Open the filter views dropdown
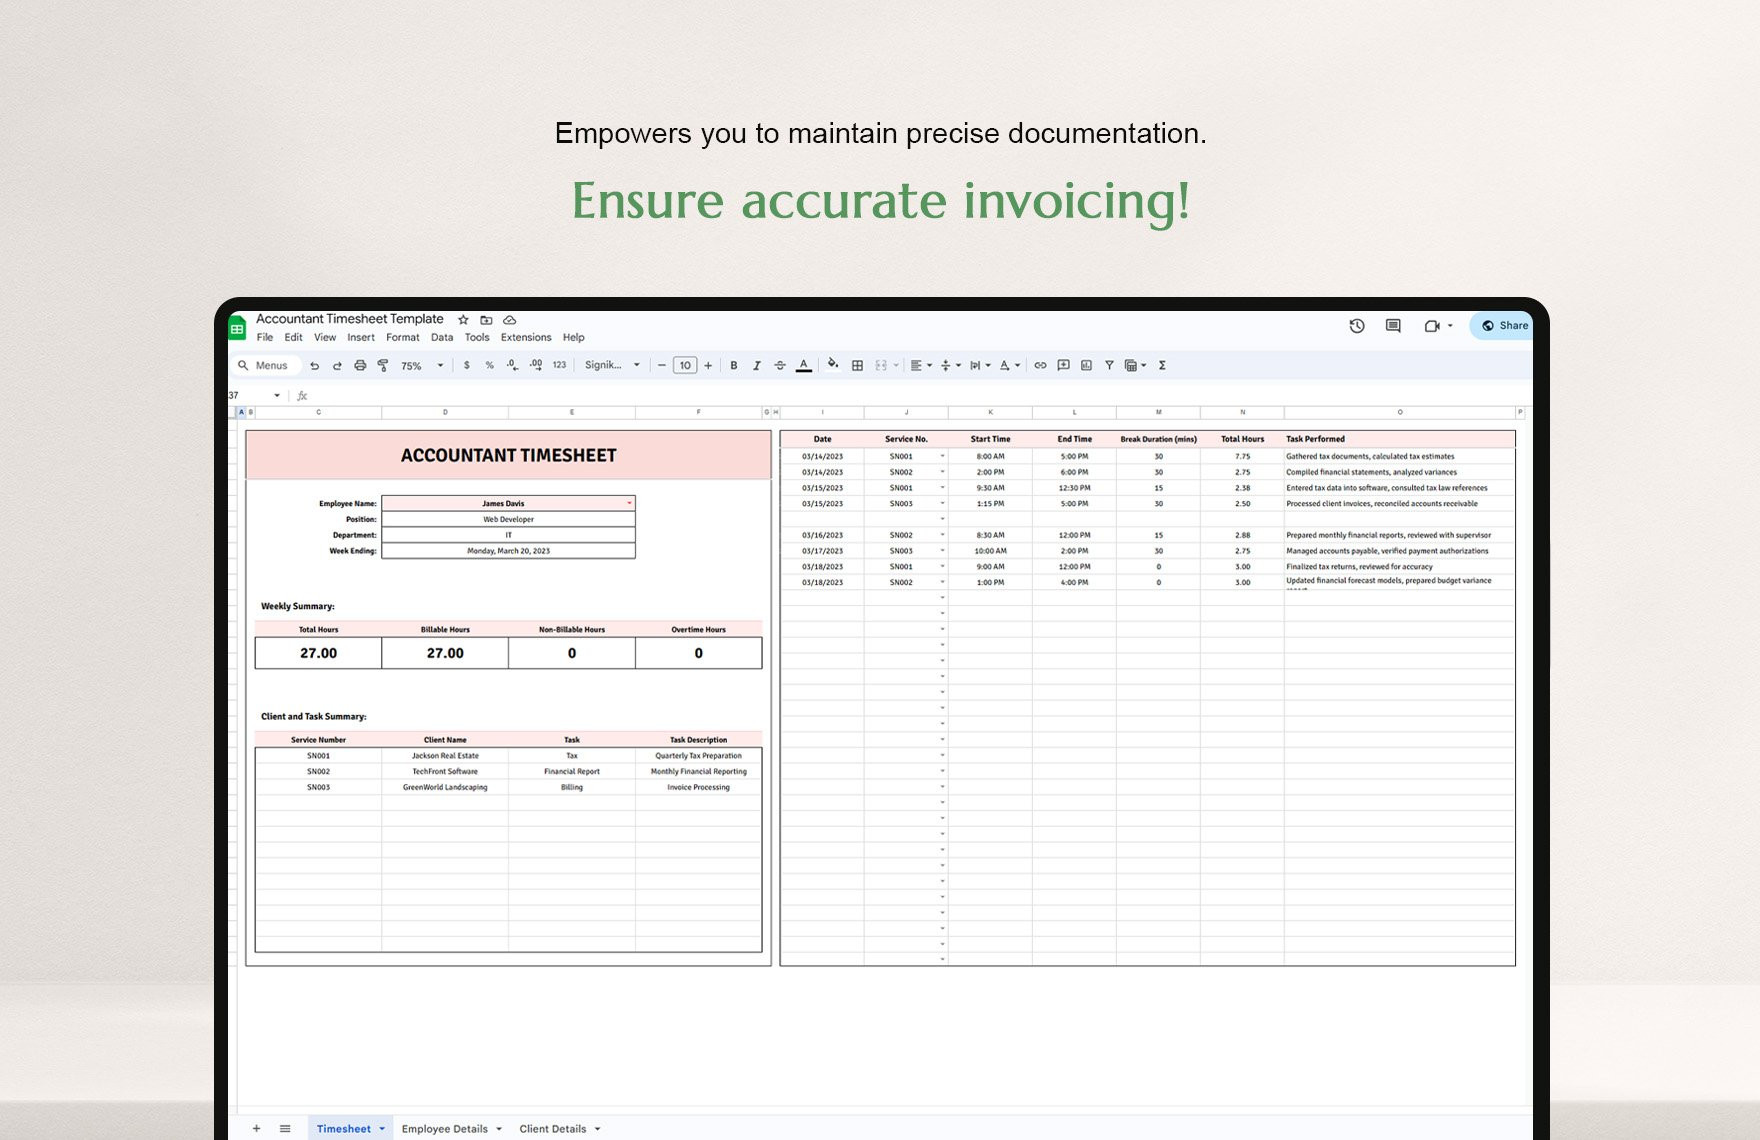The image size is (1760, 1140). pyautogui.click(x=1135, y=366)
